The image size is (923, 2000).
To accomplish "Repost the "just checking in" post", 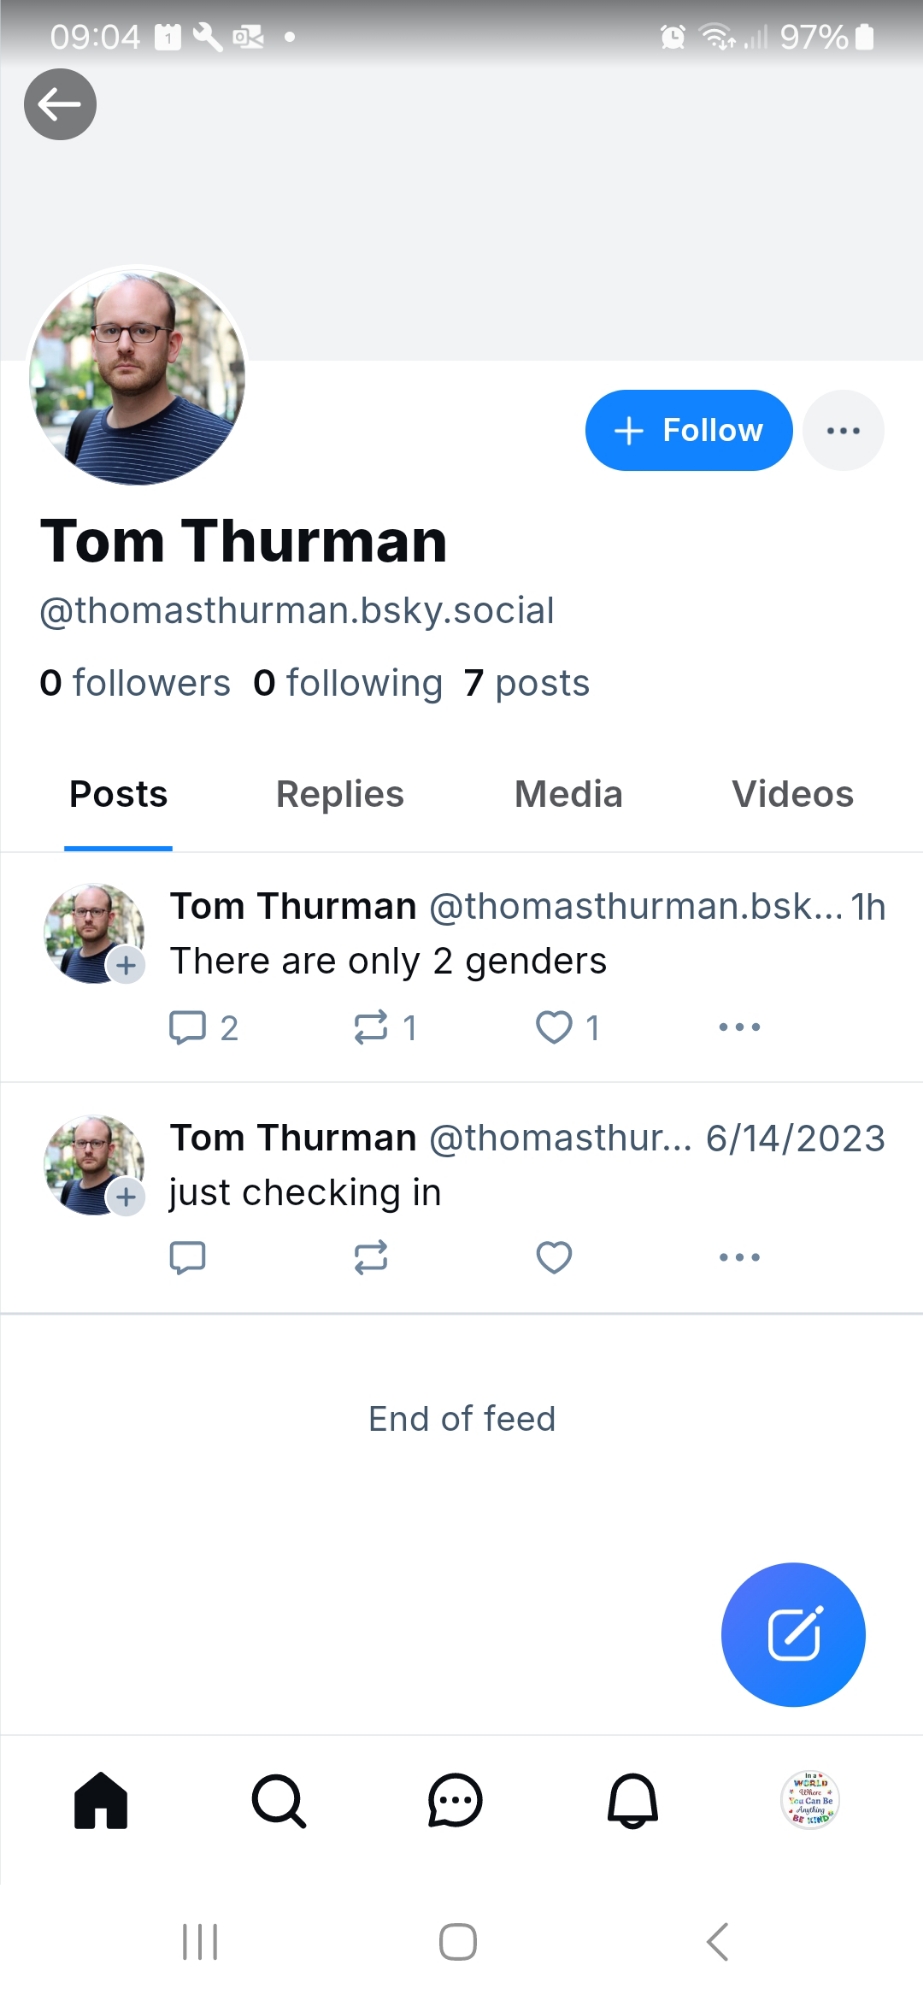I will click(371, 1257).
